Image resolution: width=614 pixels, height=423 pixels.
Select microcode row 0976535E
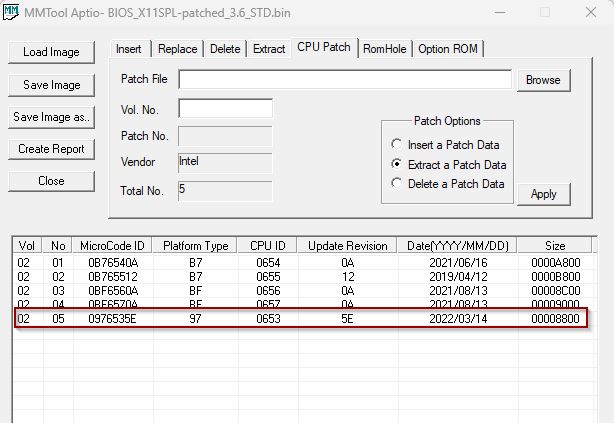click(300, 319)
